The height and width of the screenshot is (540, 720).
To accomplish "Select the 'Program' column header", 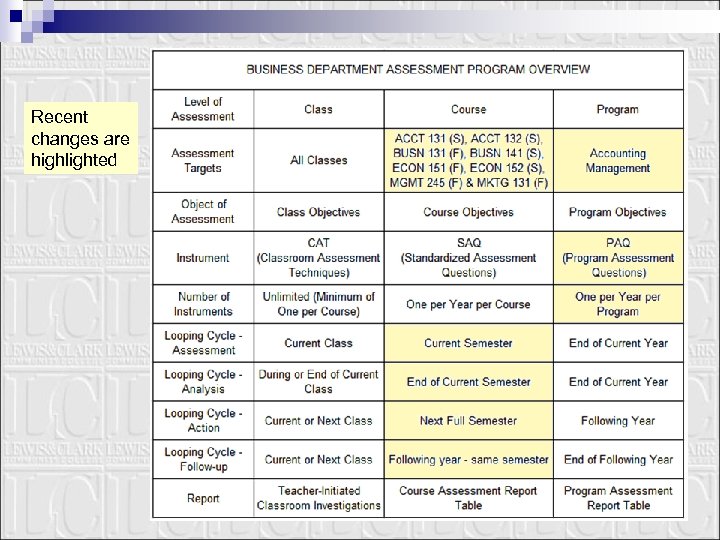I will coord(618,109).
